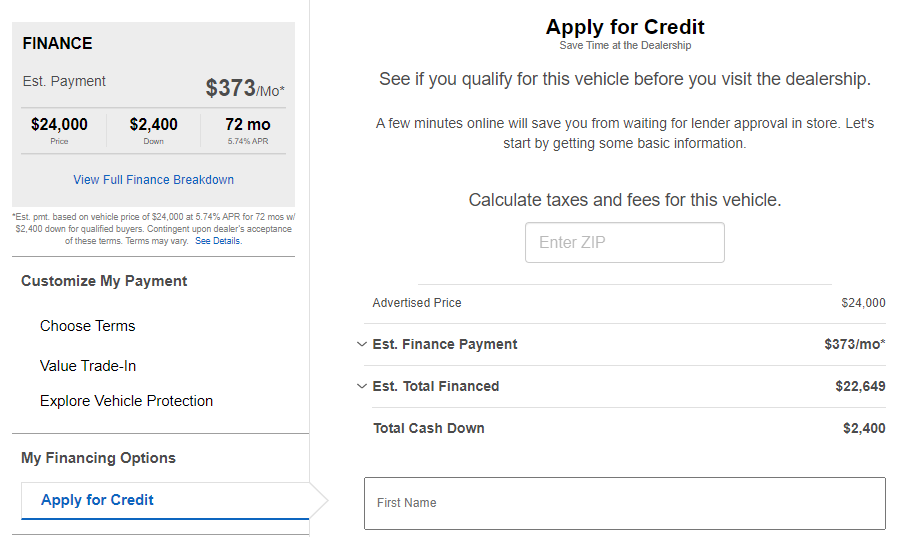Click the $373/Mo estimated payment amount

click(x=245, y=88)
